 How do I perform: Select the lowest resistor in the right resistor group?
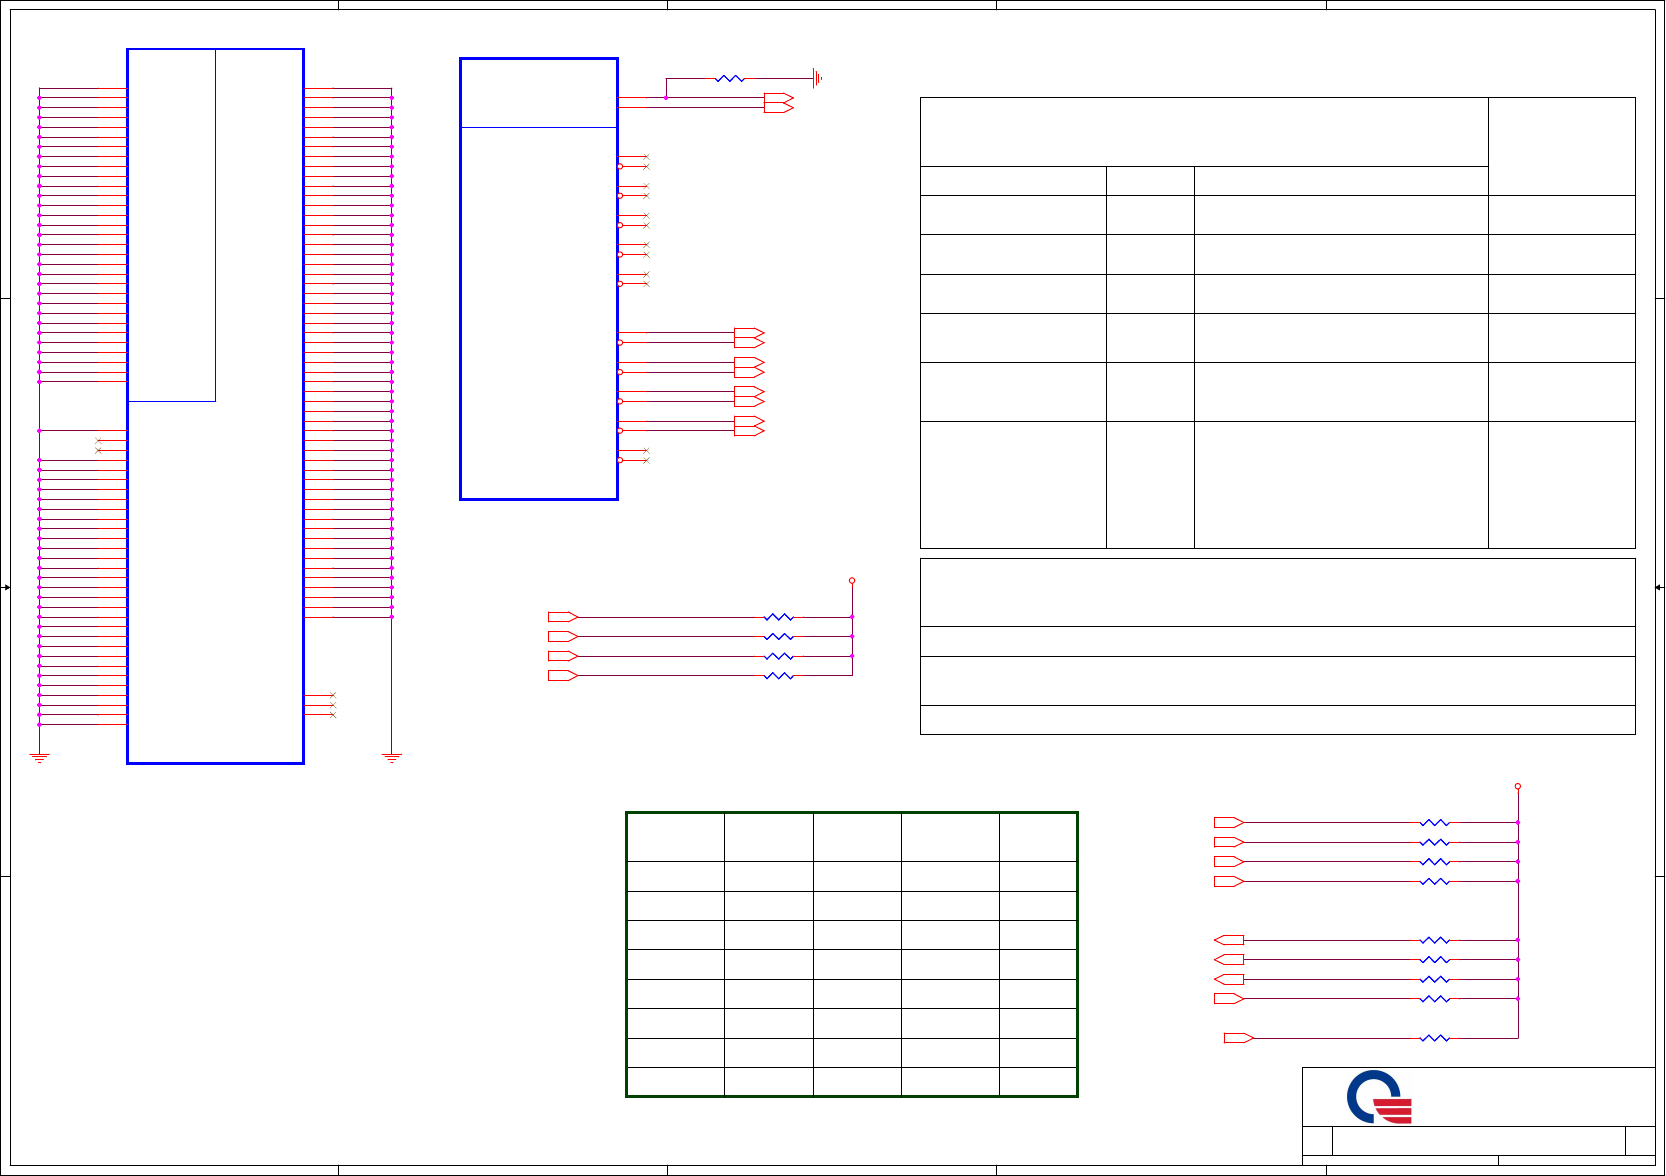(x=1434, y=1038)
